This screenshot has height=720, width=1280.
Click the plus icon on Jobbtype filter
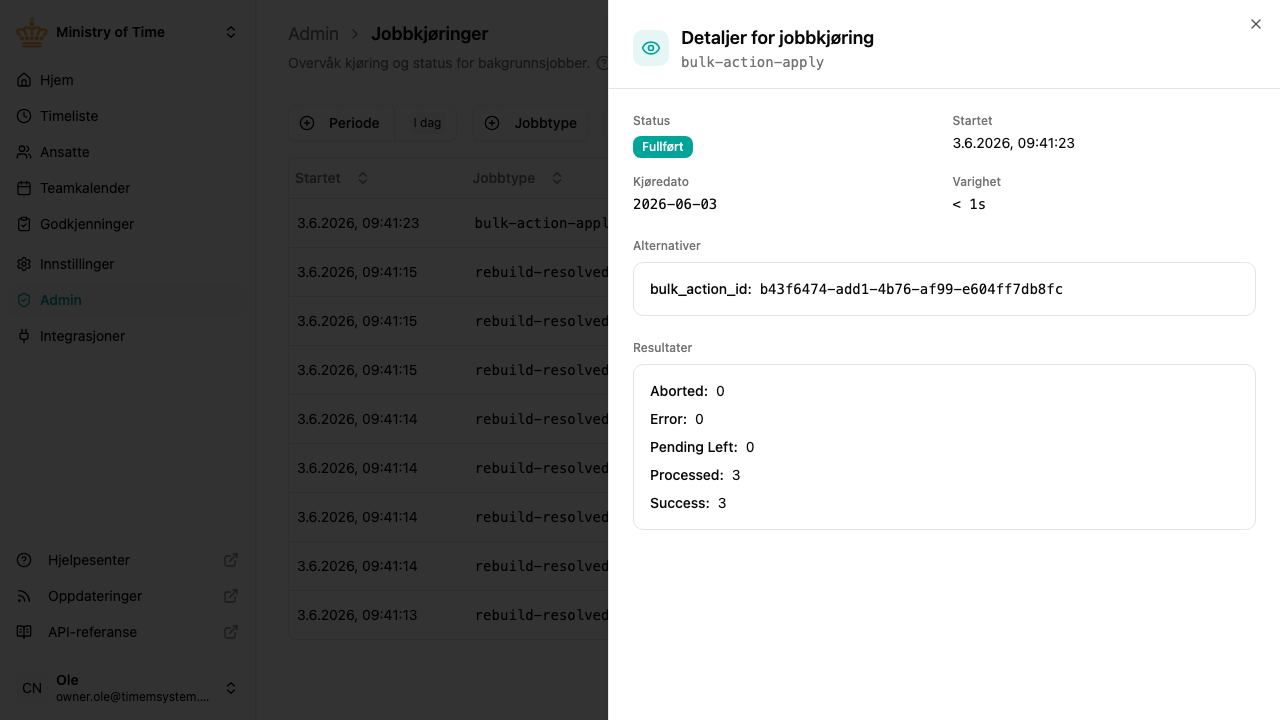point(492,123)
